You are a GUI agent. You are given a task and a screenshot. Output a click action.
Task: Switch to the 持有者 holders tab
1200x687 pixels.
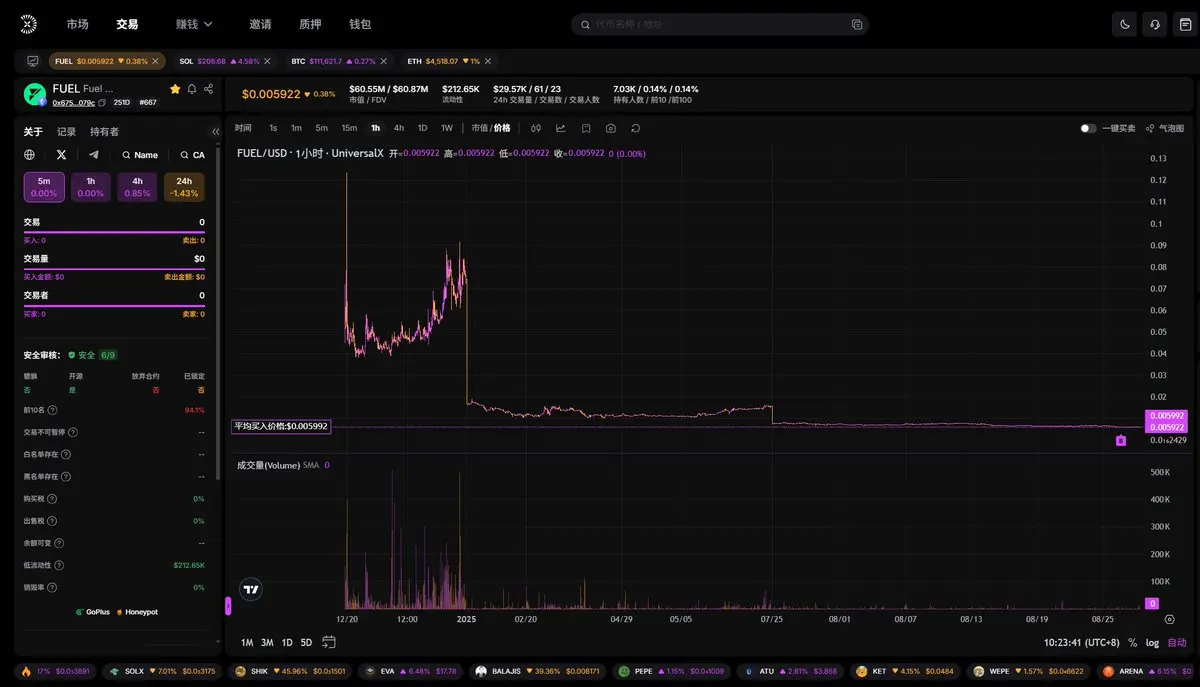coord(104,131)
